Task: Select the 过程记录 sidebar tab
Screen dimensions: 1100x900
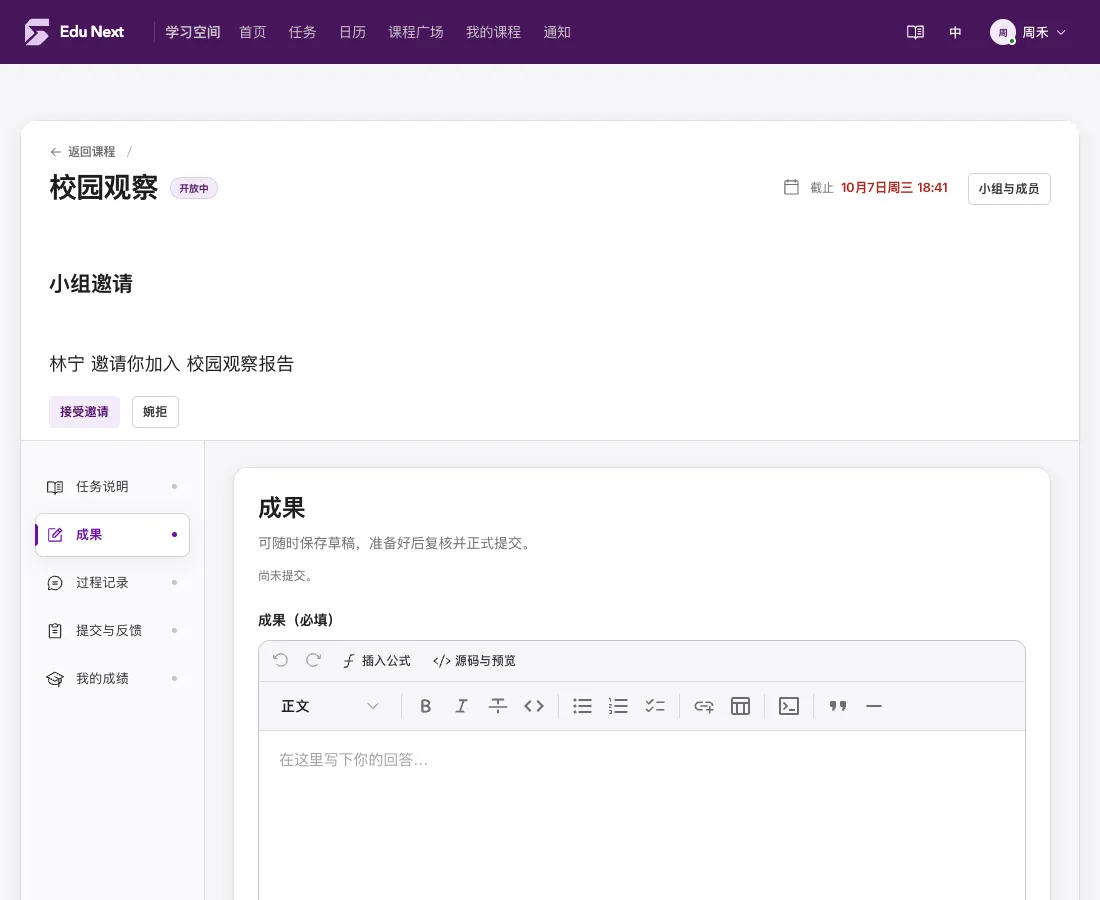Action: [x=112, y=583]
